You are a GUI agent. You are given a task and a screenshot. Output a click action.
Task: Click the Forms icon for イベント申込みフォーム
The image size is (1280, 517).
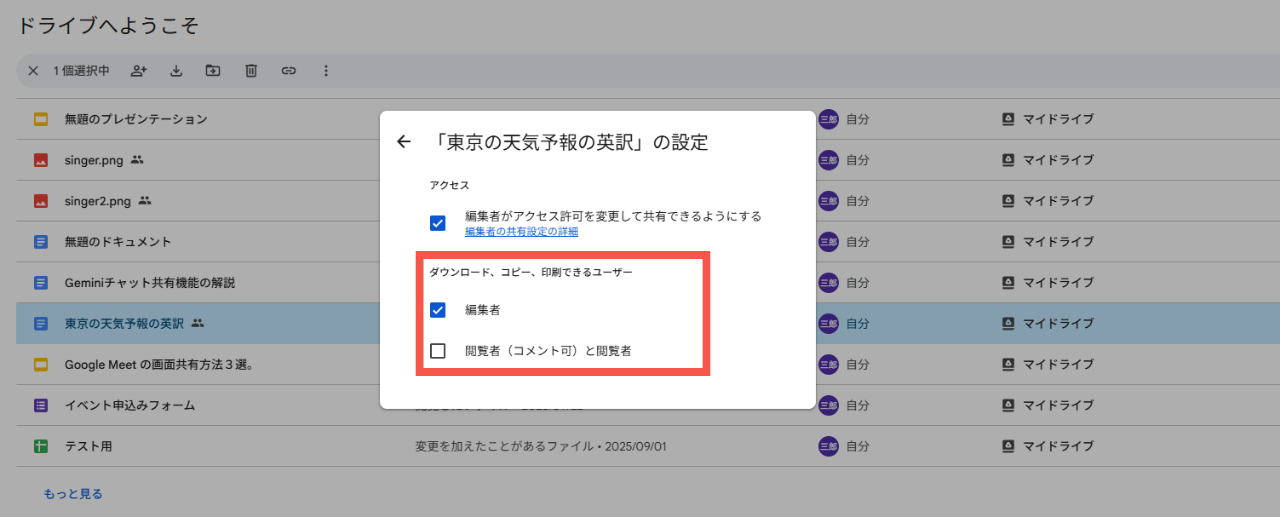point(41,406)
